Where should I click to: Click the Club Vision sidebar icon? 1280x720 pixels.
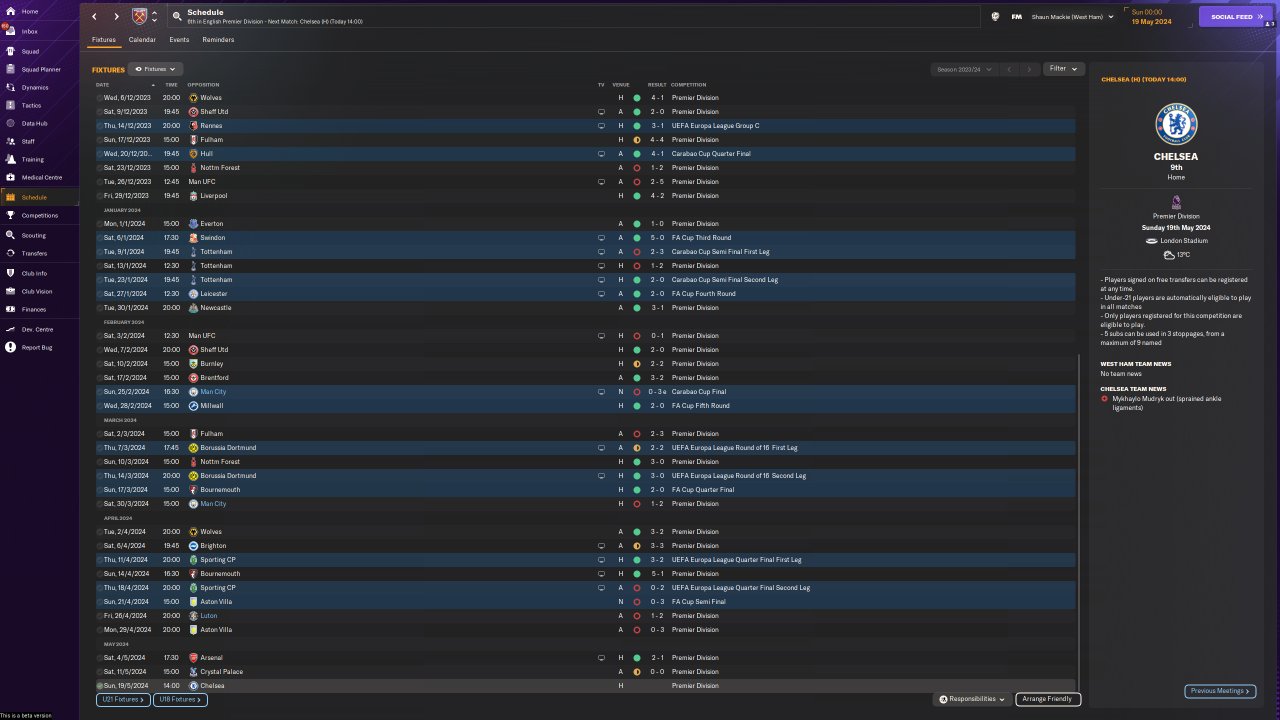pos(10,291)
